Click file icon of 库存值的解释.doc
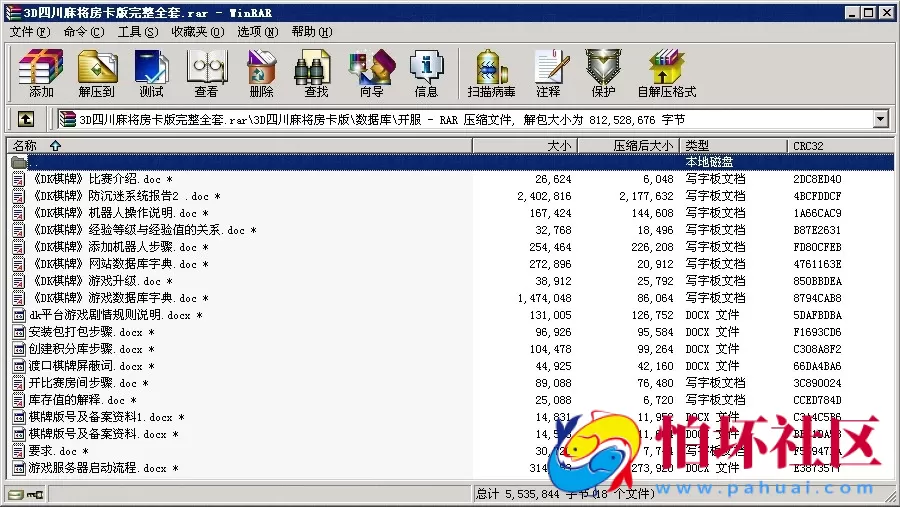 click(19, 400)
